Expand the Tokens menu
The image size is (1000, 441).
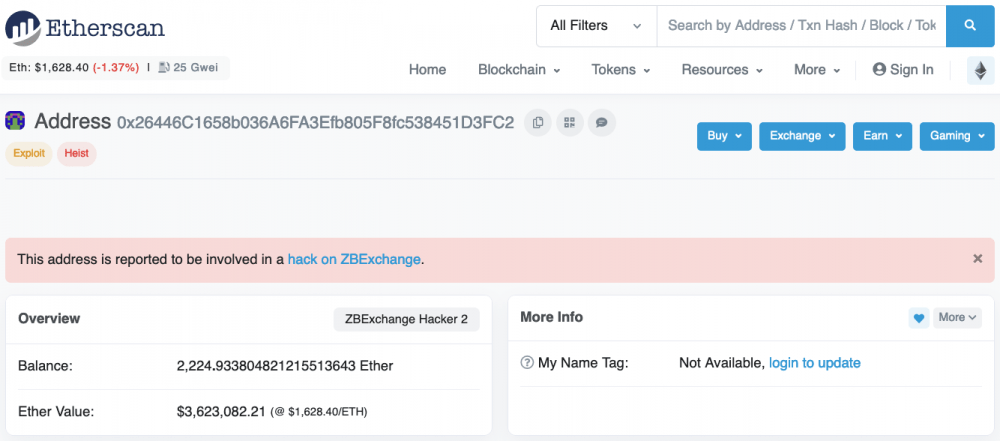[x=621, y=70]
